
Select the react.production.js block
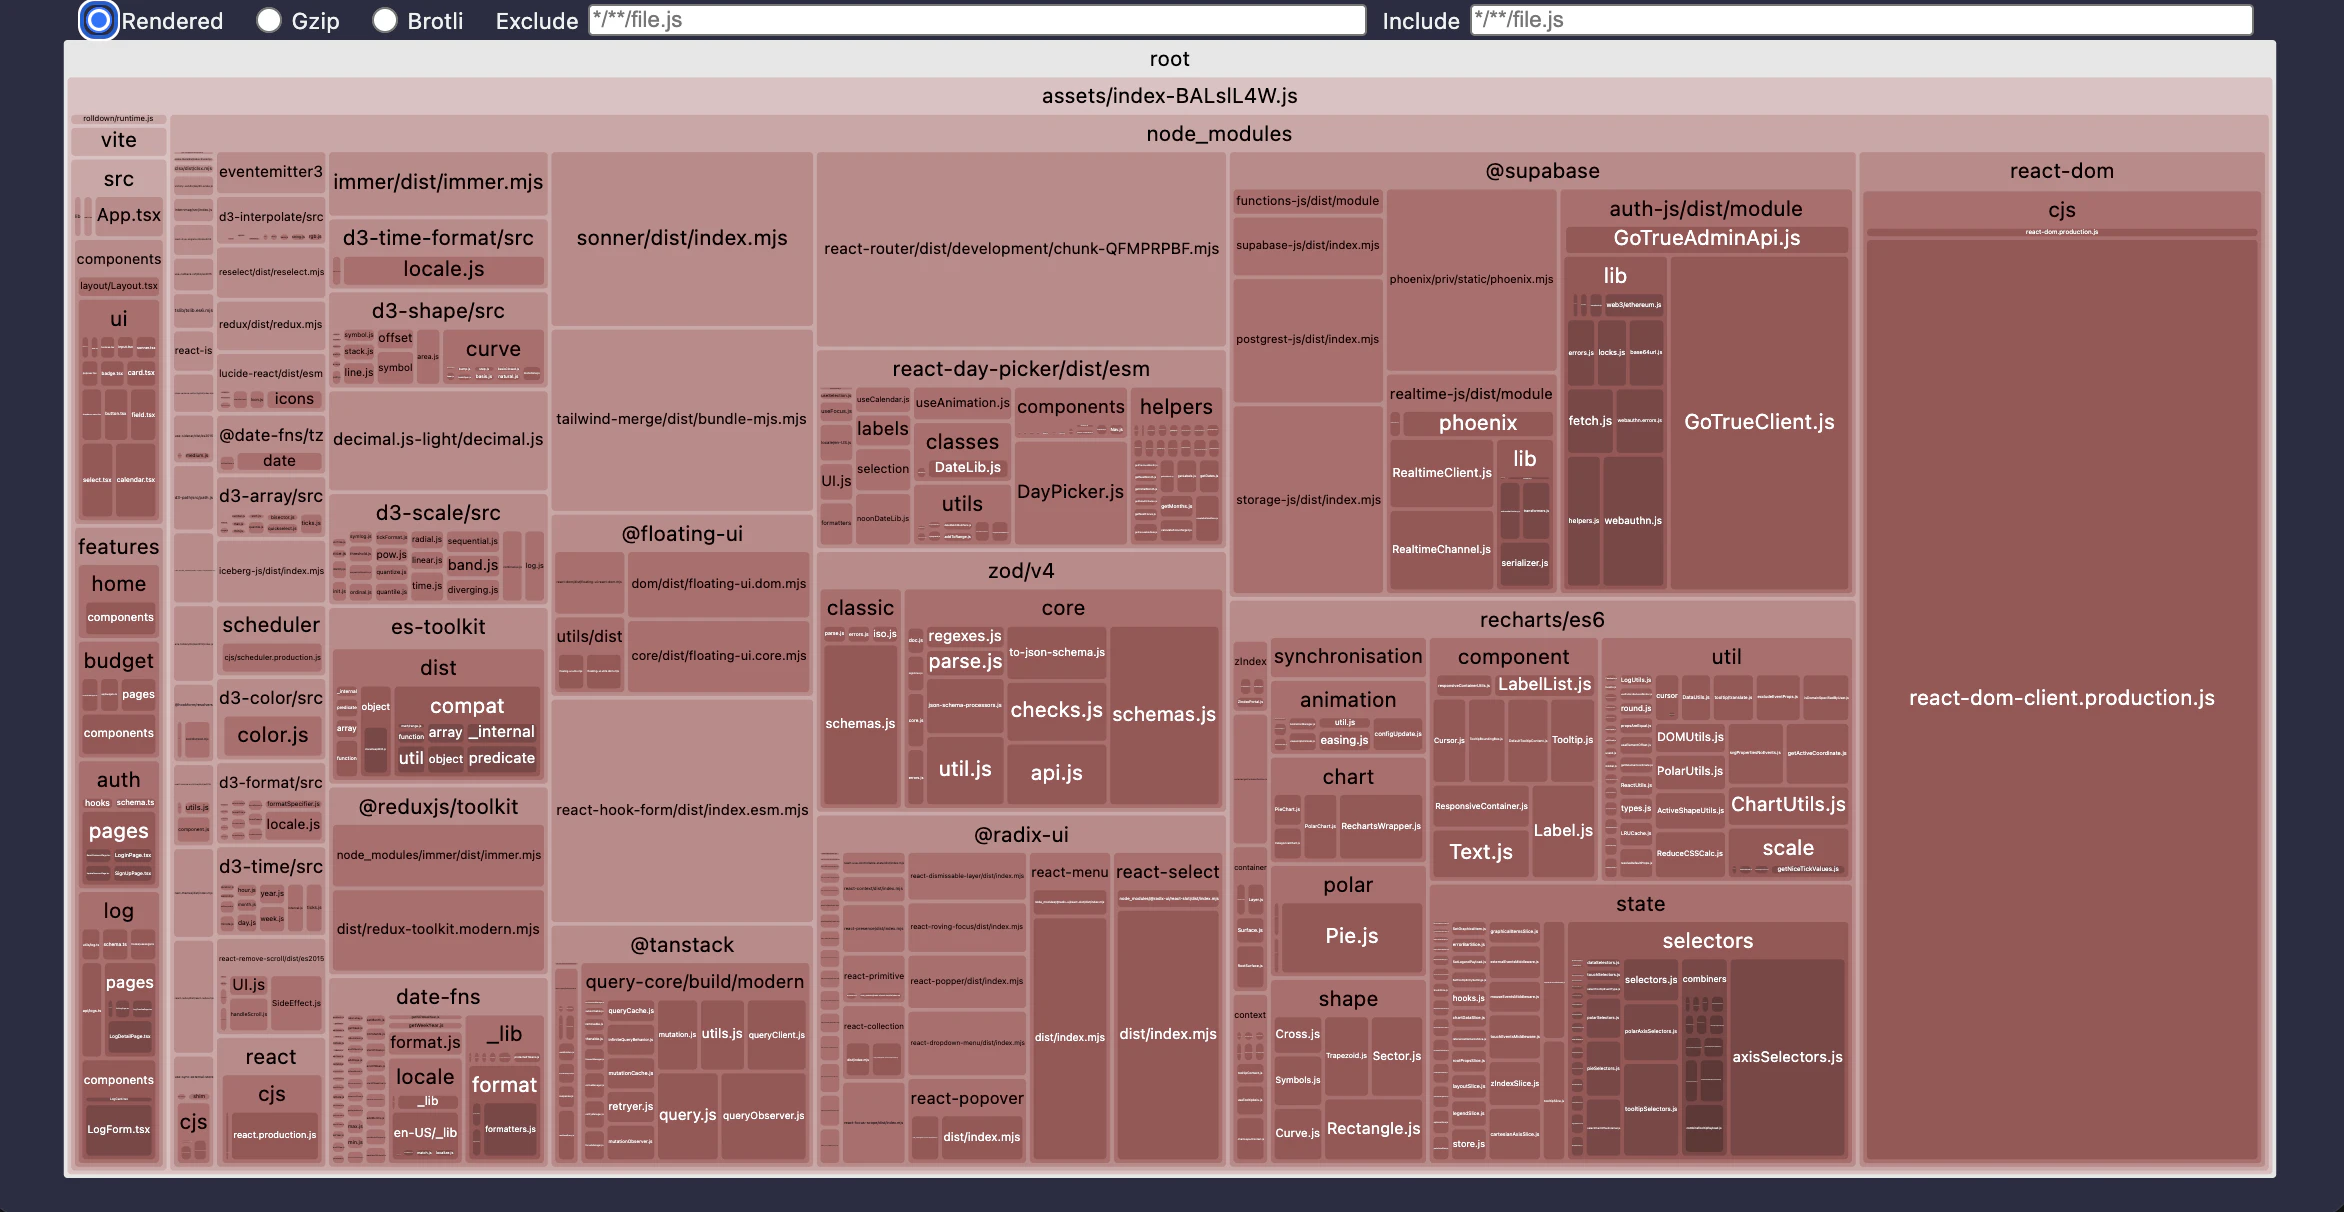click(x=274, y=1135)
